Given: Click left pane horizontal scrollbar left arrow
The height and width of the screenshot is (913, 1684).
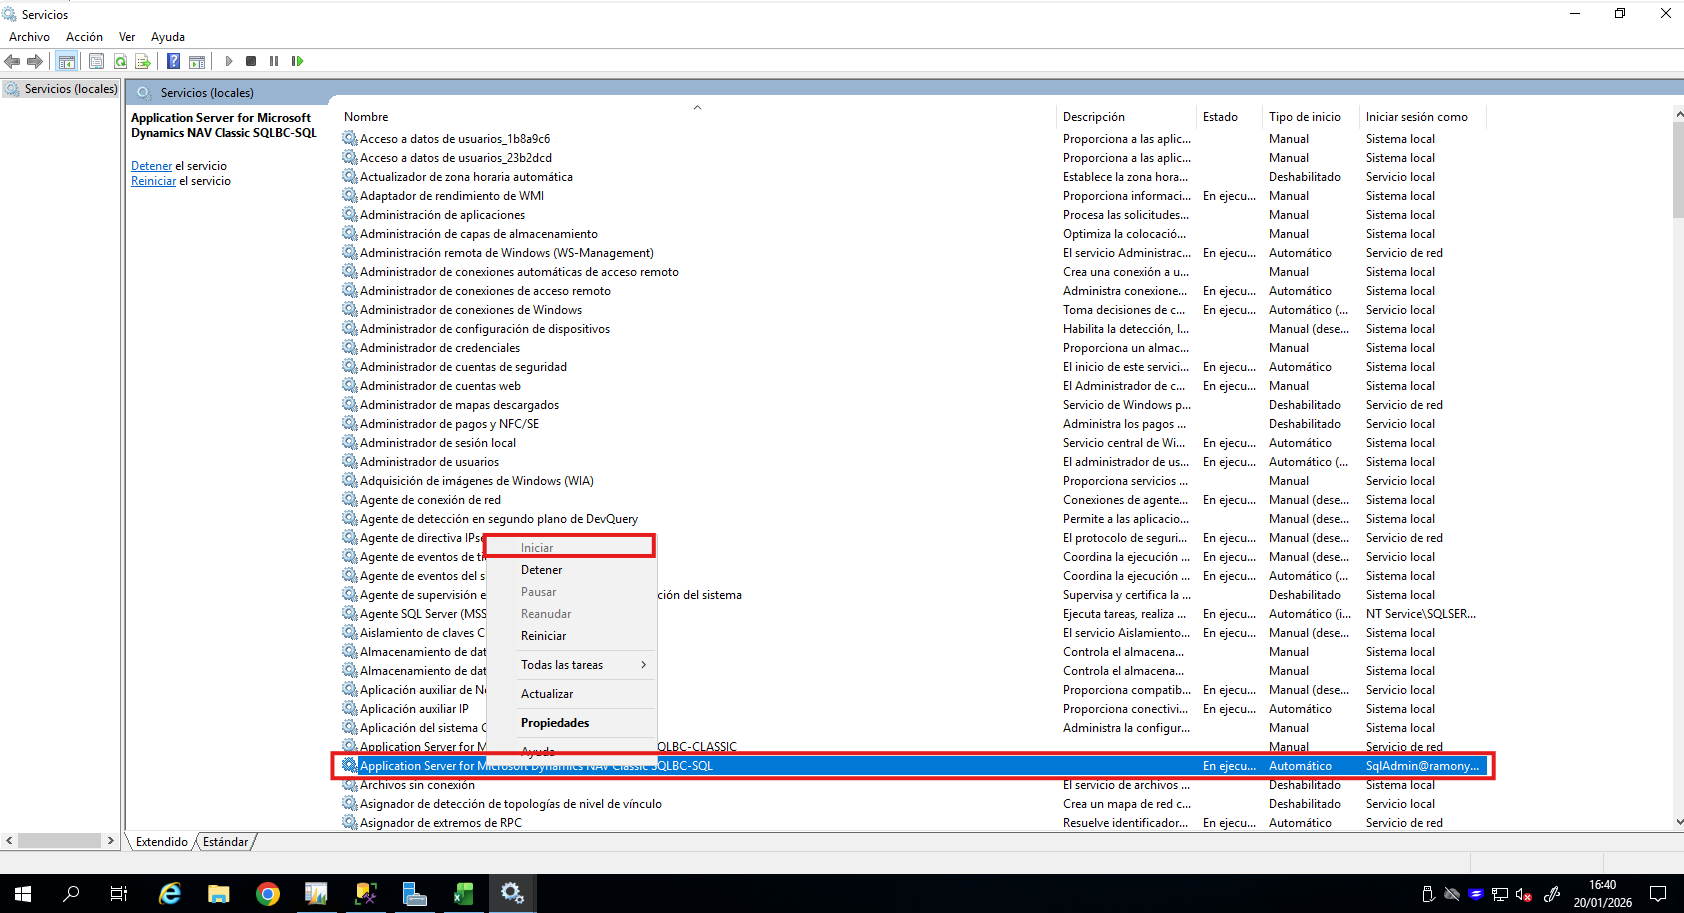Looking at the screenshot, I should point(9,841).
